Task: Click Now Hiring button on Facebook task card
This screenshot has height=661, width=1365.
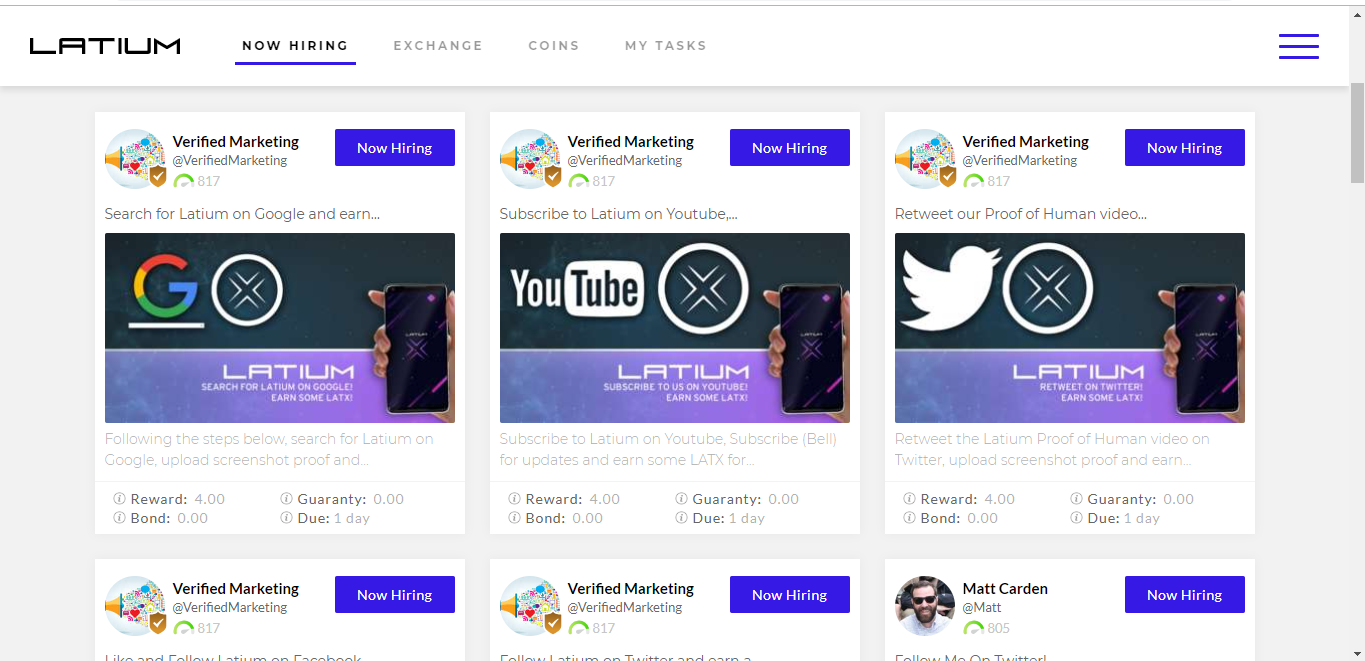Action: (x=395, y=595)
